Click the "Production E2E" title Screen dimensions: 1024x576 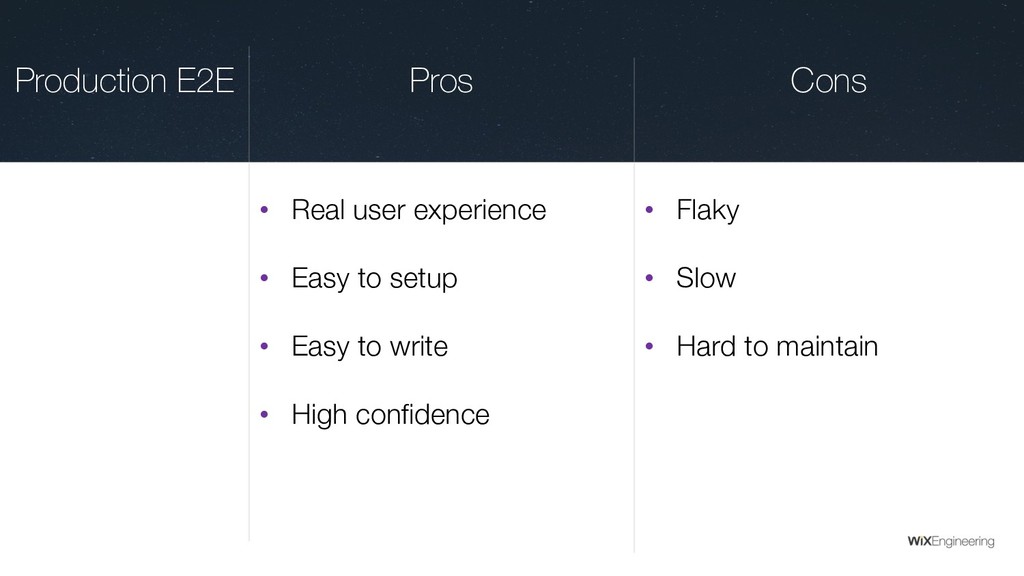[125, 81]
